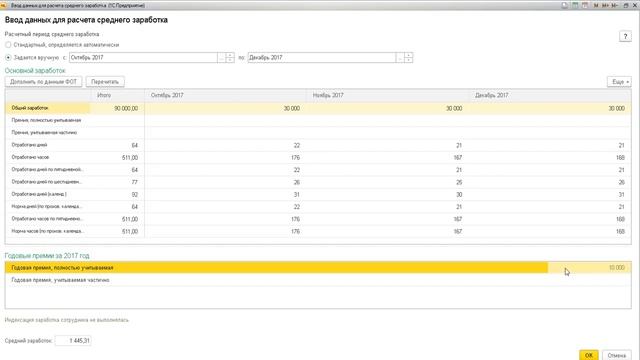640x360 pixels.
Task: Select 'Норма дней (по произв. календ...' row label
Action: coord(47,207)
